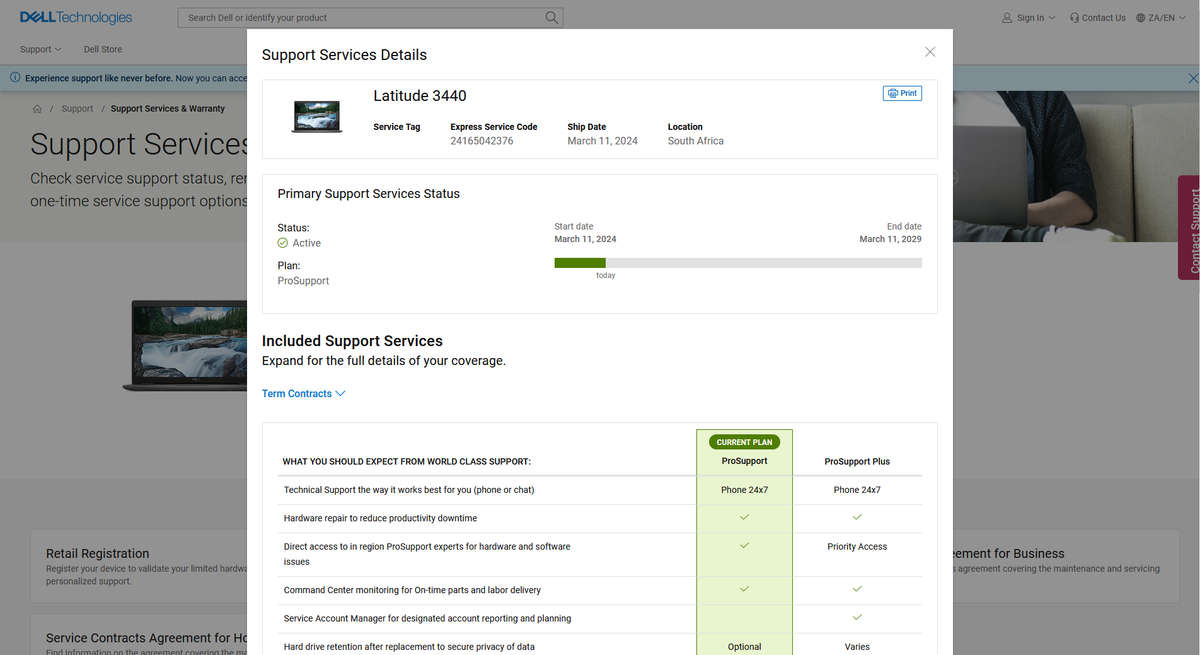Viewport: 1200px width, 655px height.
Task: Click the Contact Us headset icon
Action: point(1074,18)
